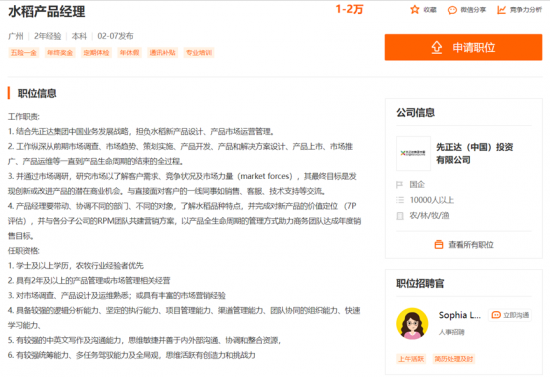Click the list icon beside 10000人以上
Image resolution: width=550 pixels, height=377 pixels.
[400, 200]
